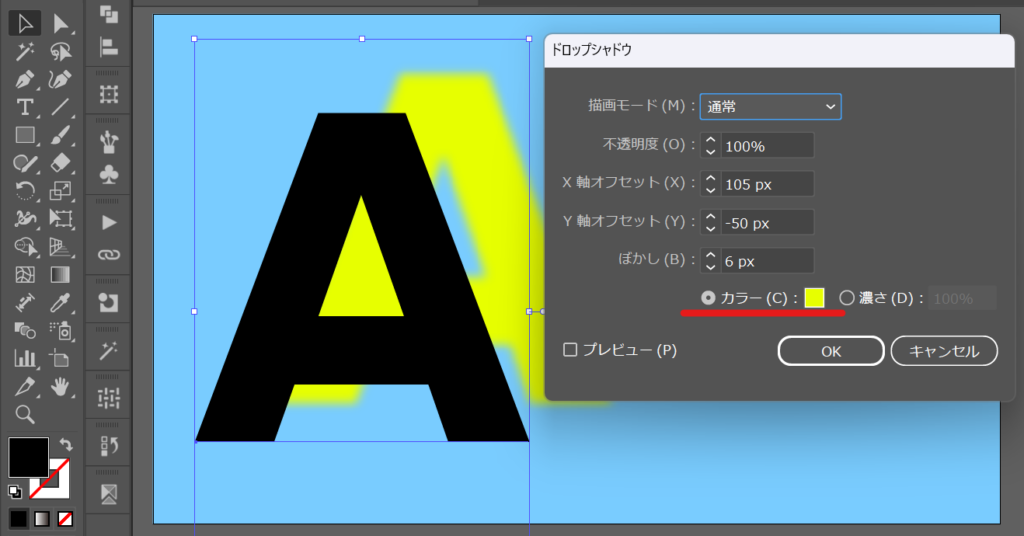Select the Lasso tool
The height and width of the screenshot is (536, 1024).
60,52
